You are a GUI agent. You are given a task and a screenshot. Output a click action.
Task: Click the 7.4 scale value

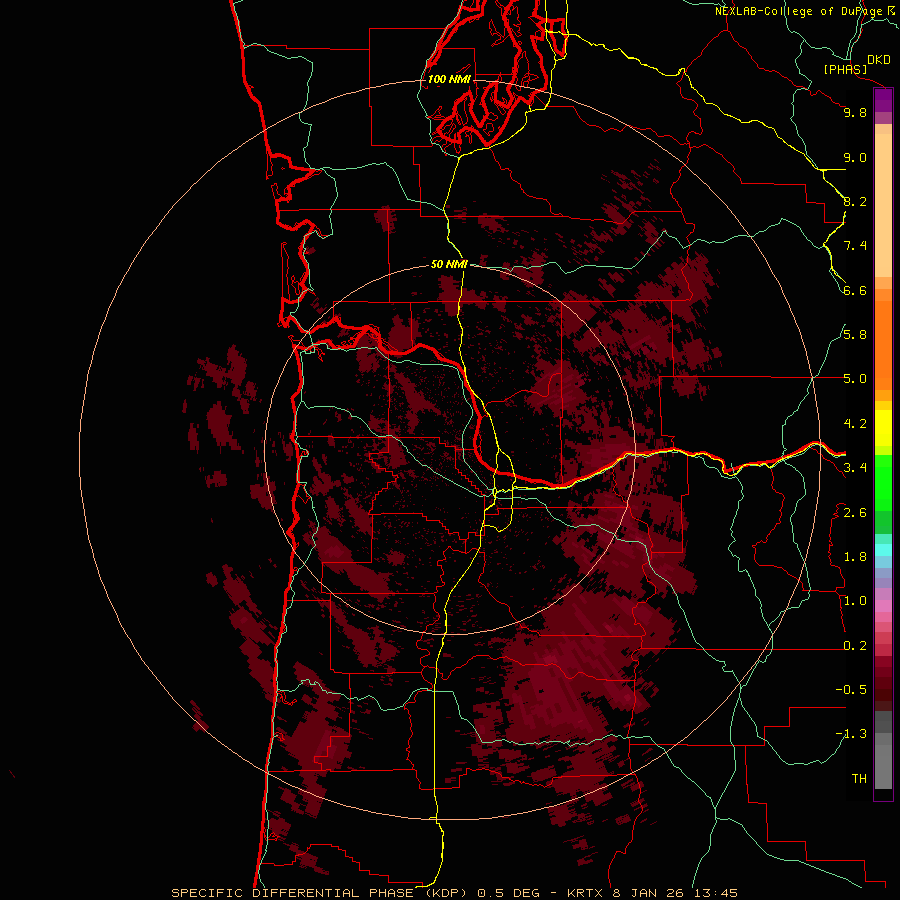[855, 246]
